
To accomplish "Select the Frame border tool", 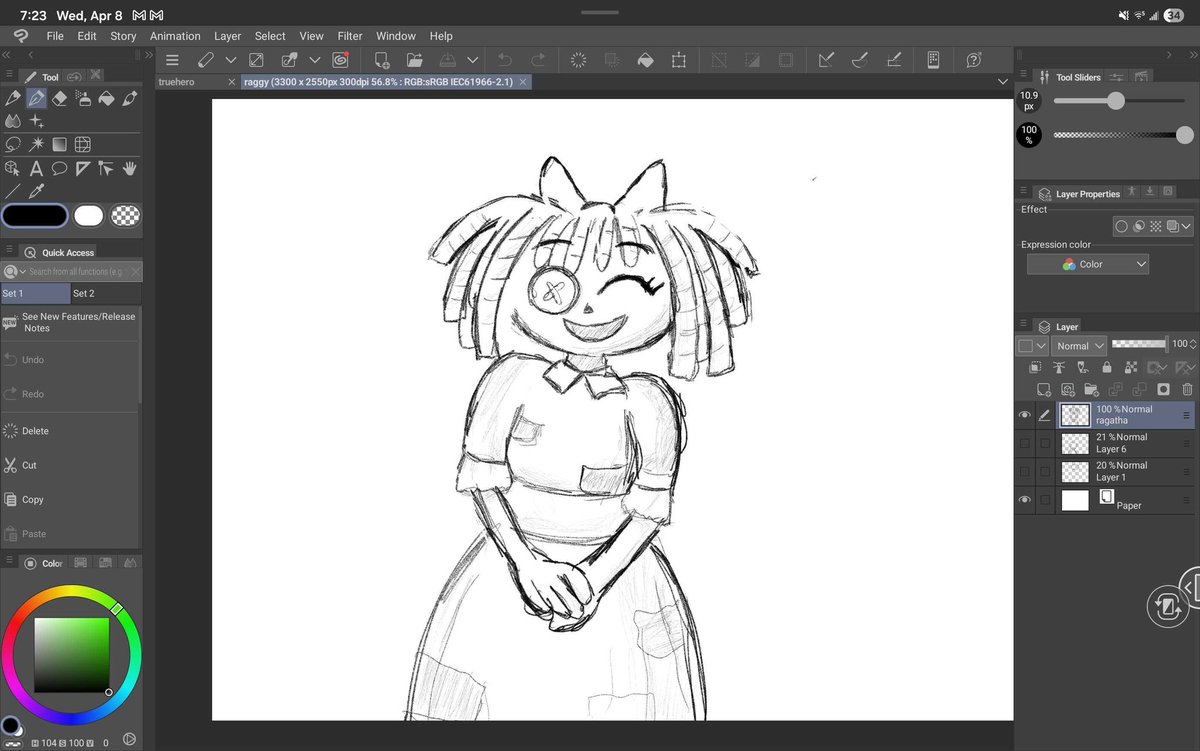I will (83, 144).
